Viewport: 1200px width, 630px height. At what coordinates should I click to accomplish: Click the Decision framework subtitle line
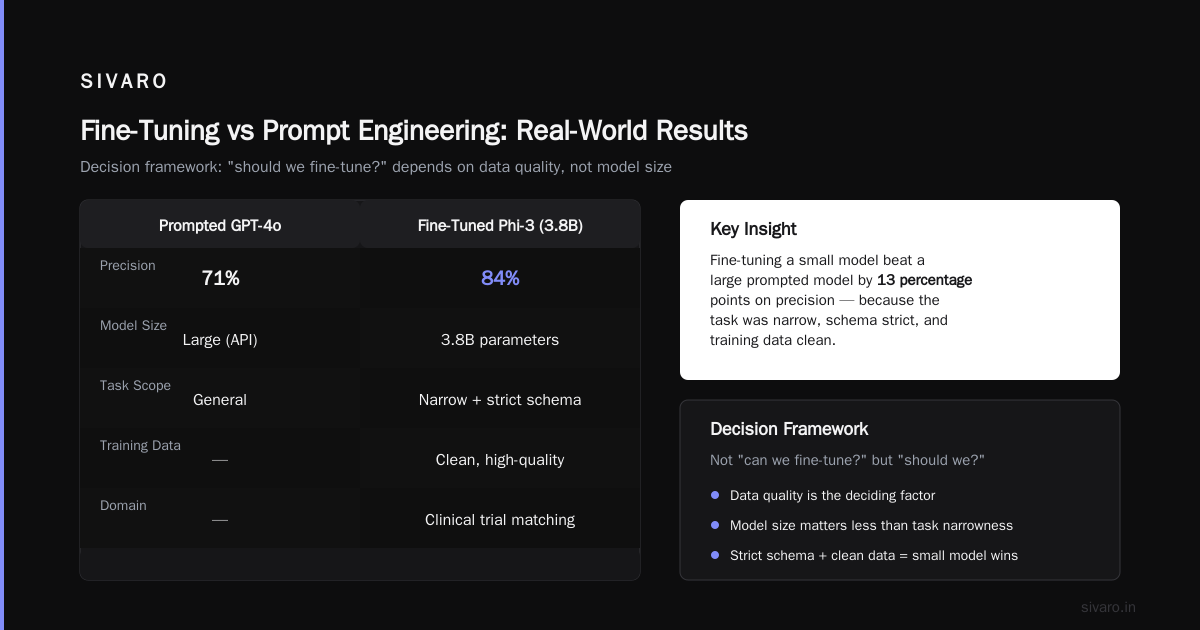pos(376,167)
